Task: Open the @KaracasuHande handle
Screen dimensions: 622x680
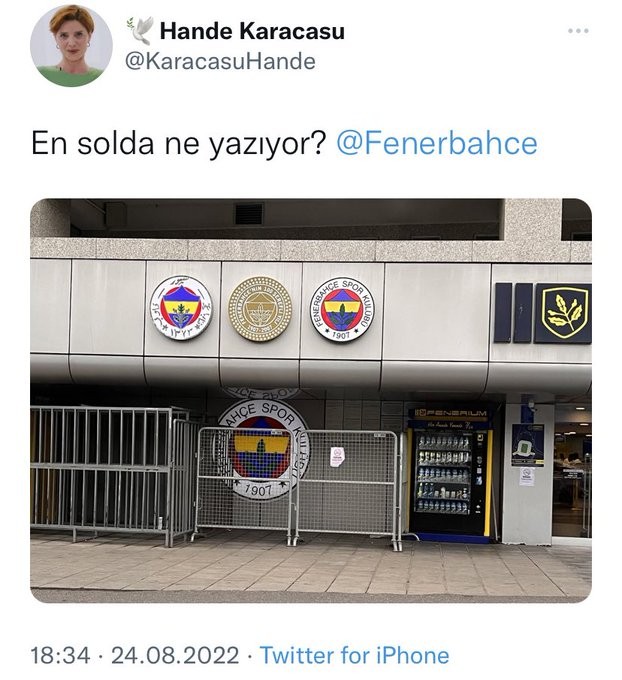Action: pyautogui.click(x=220, y=62)
